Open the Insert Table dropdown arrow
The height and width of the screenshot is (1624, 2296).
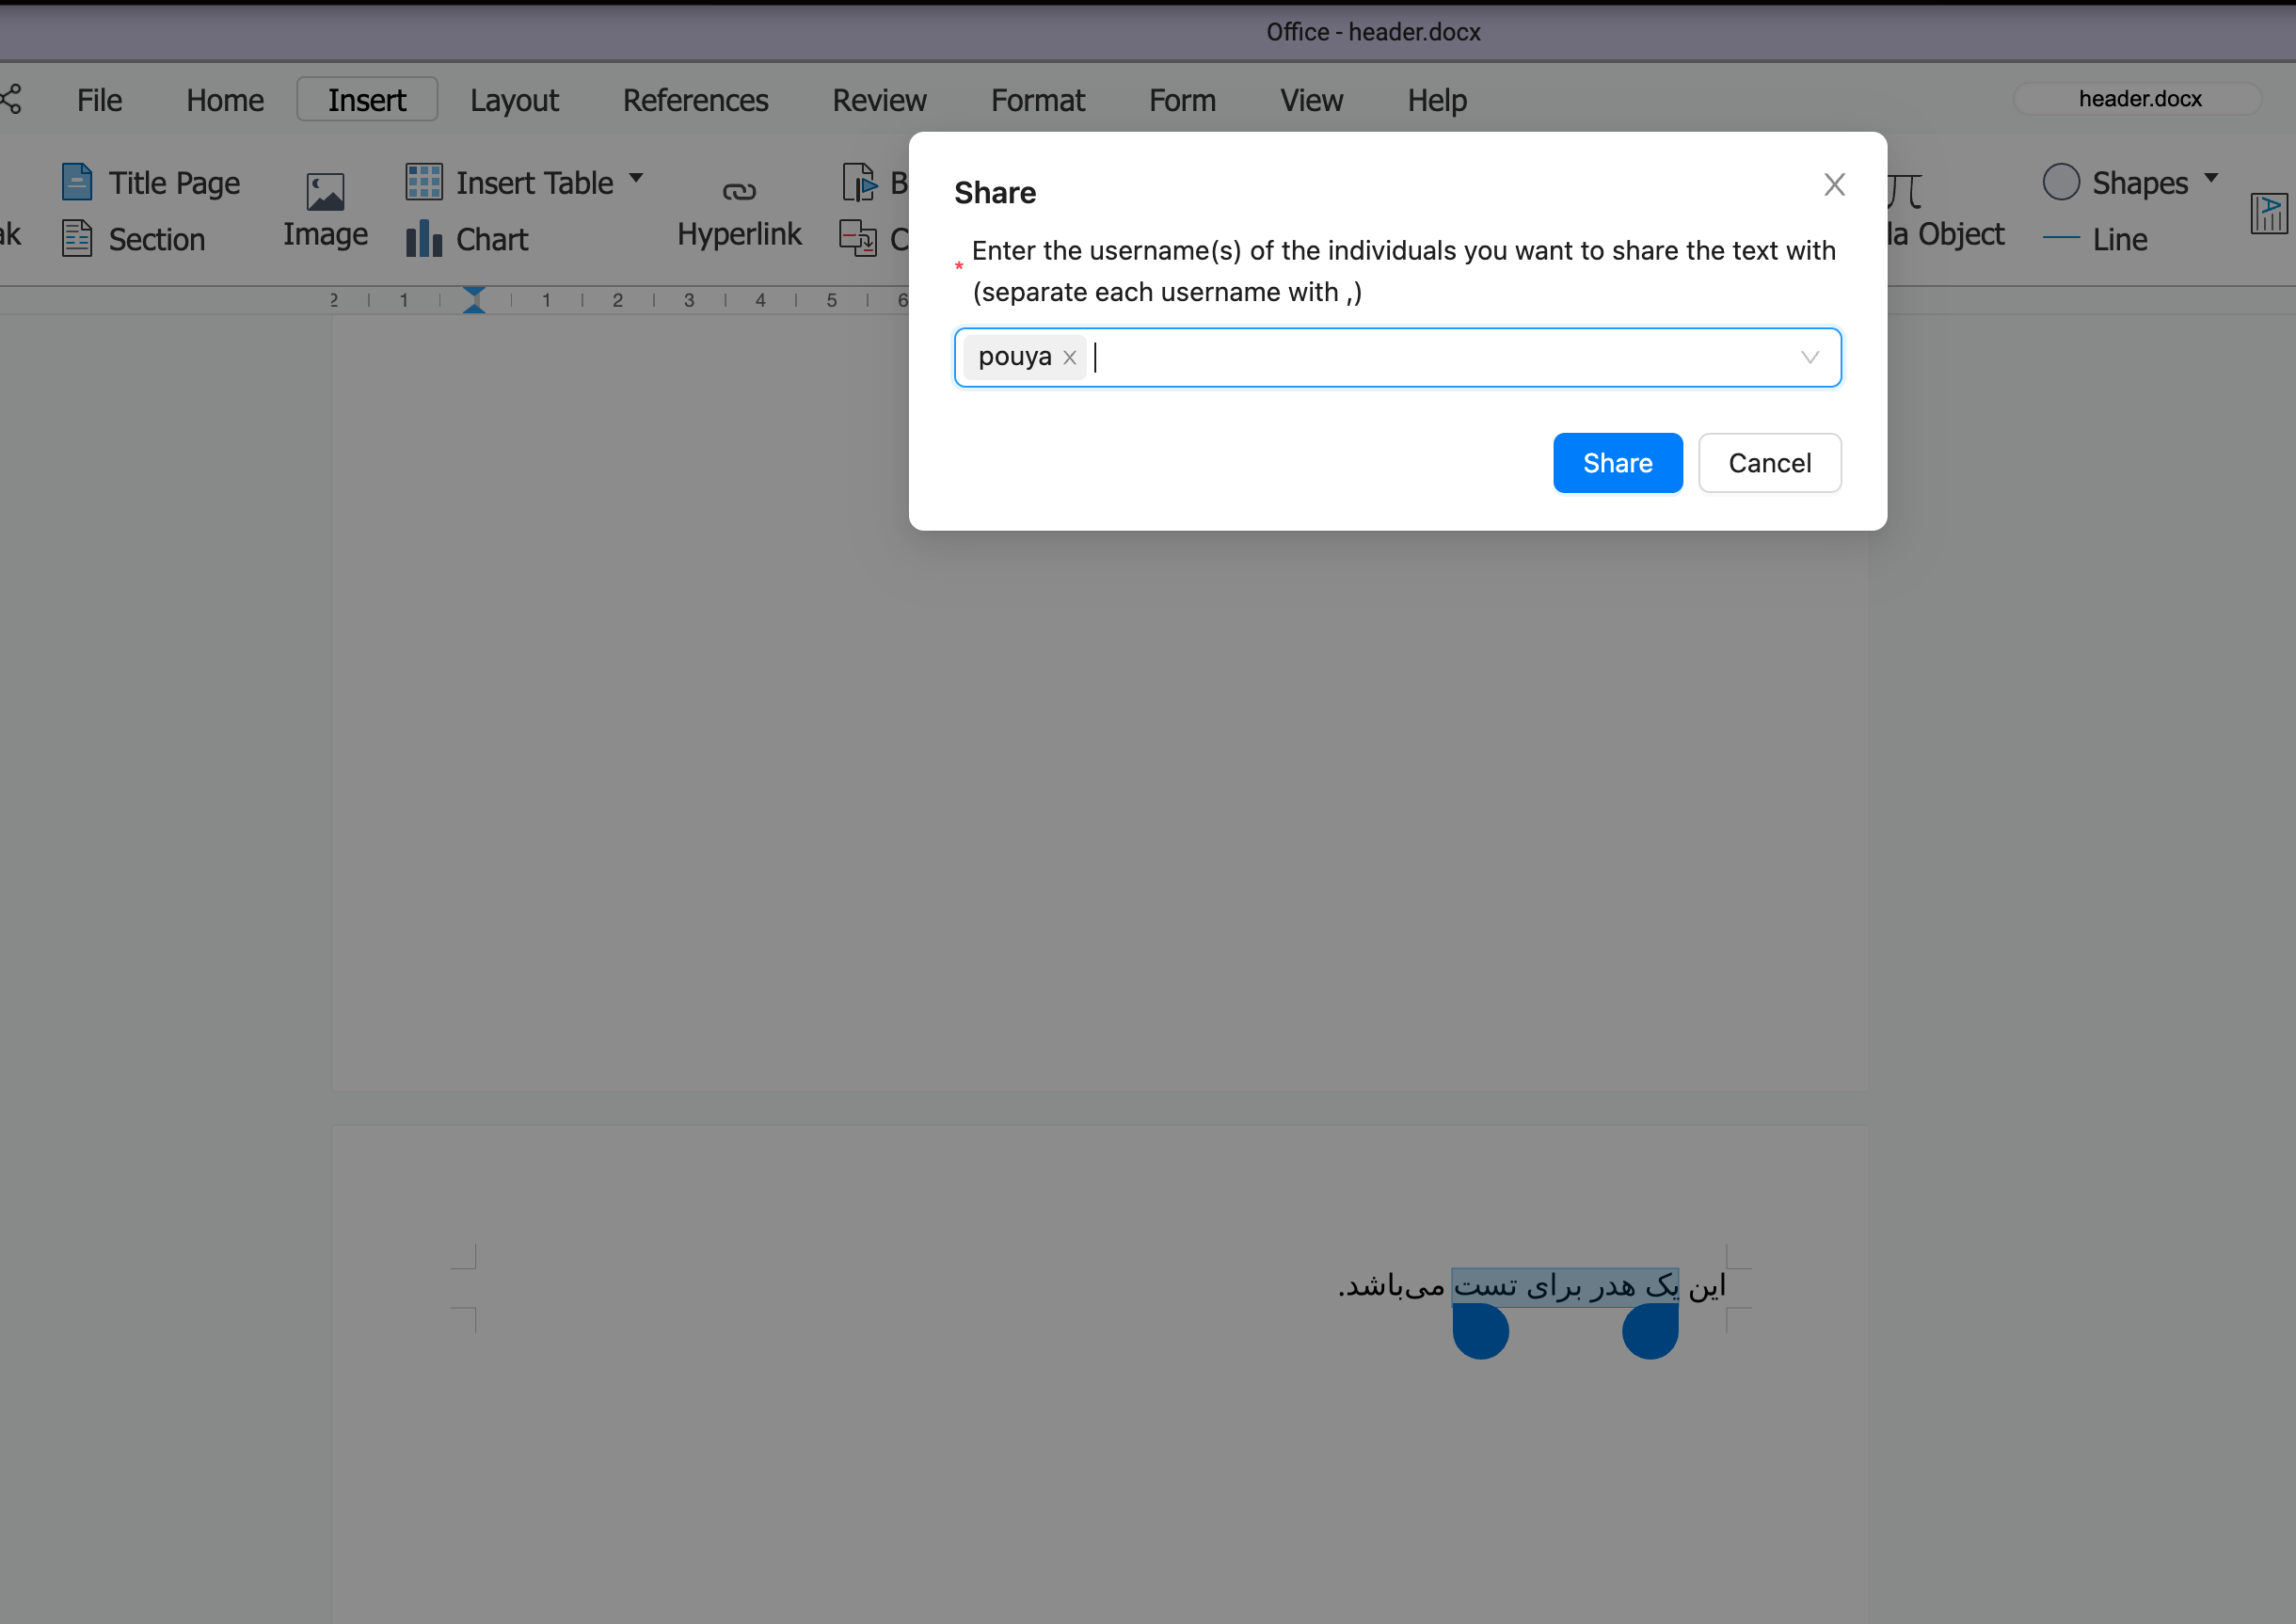636,179
